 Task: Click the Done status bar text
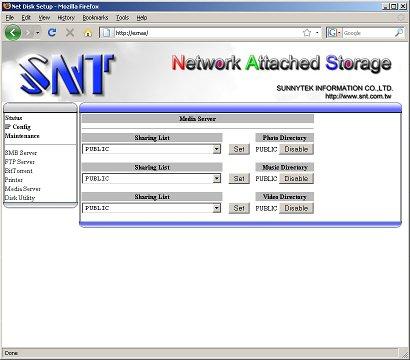pos(11,353)
